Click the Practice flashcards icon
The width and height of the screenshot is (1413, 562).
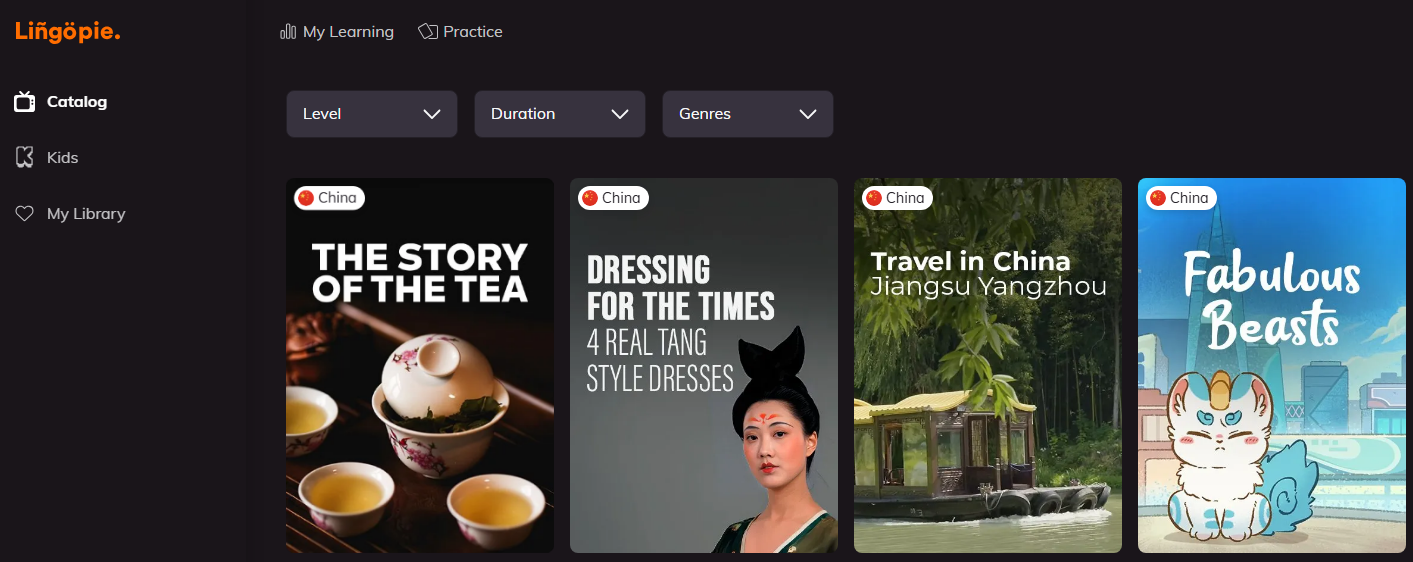coord(428,32)
